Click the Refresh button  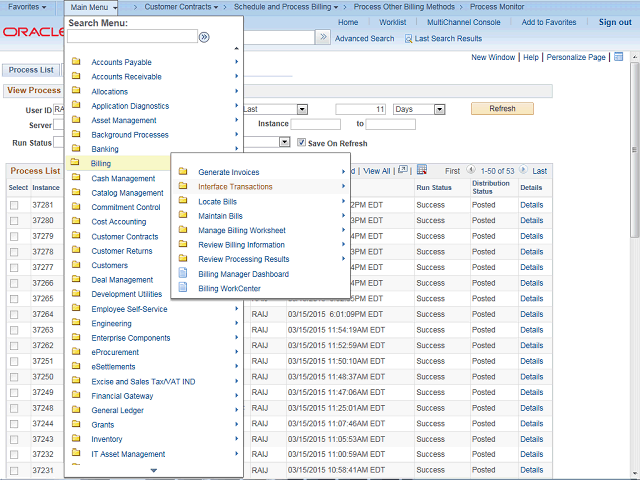coord(502,109)
